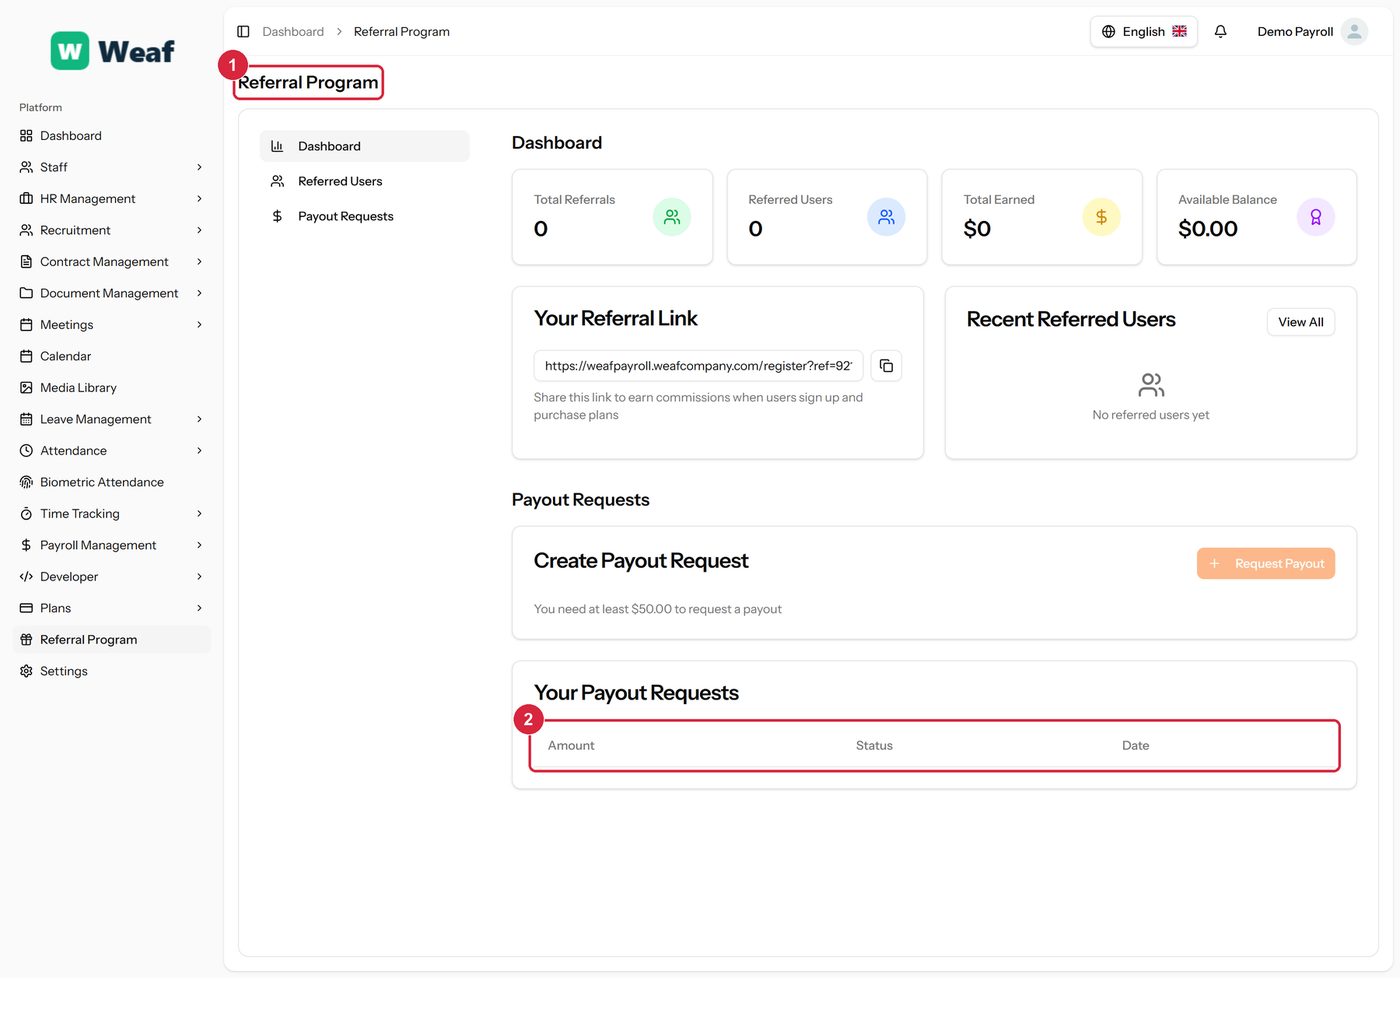This screenshot has height=1020, width=1400.
Task: Click the Attendance clock icon
Action: 26,451
